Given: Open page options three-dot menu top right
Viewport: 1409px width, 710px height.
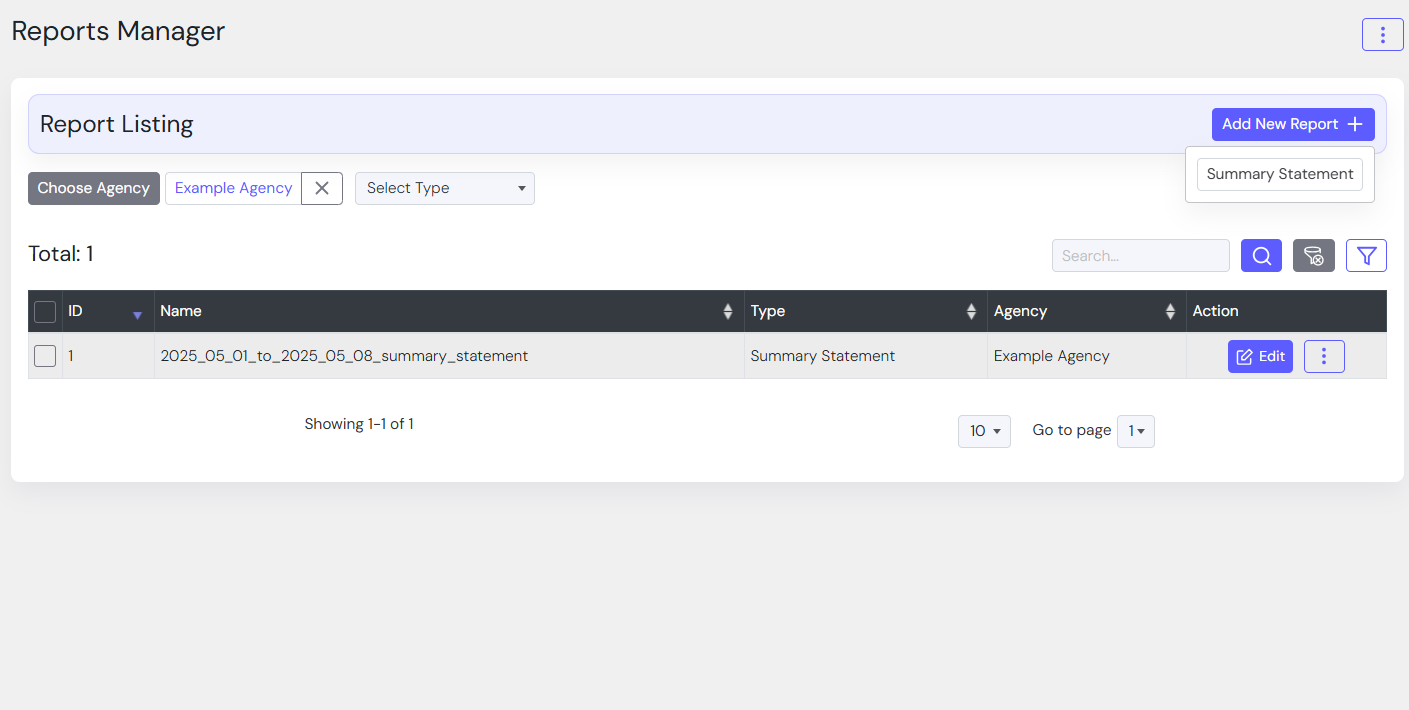Looking at the screenshot, I should 1382,35.
